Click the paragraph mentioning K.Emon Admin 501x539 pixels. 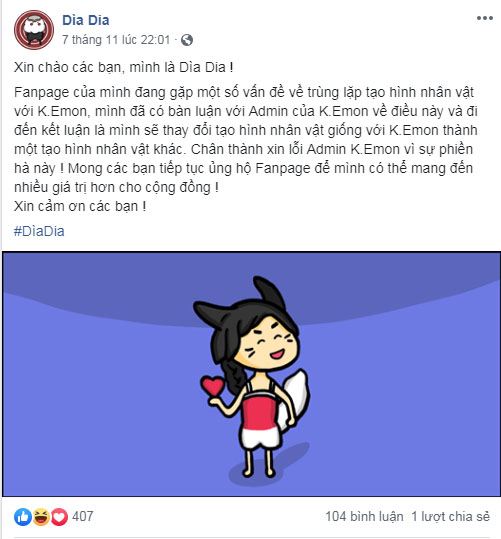[x=246, y=140]
